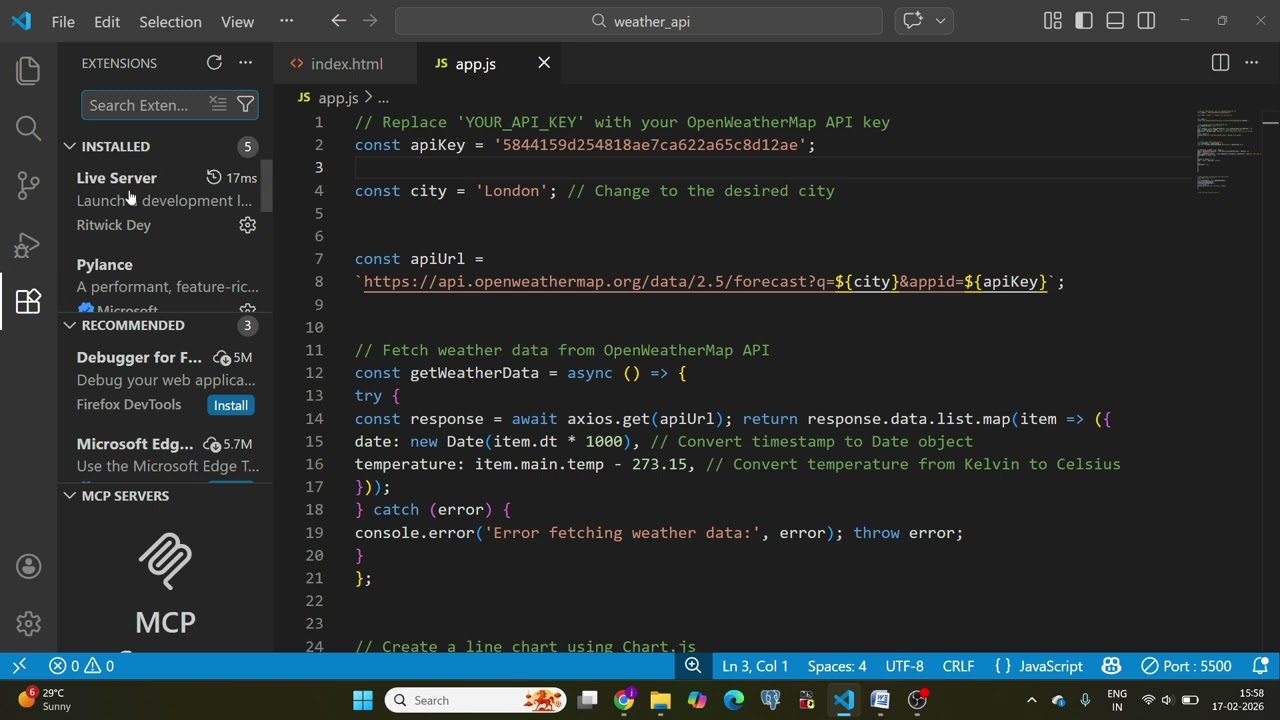Customize layout from title bar
Screen dimensions: 1280x720
(x=1052, y=21)
